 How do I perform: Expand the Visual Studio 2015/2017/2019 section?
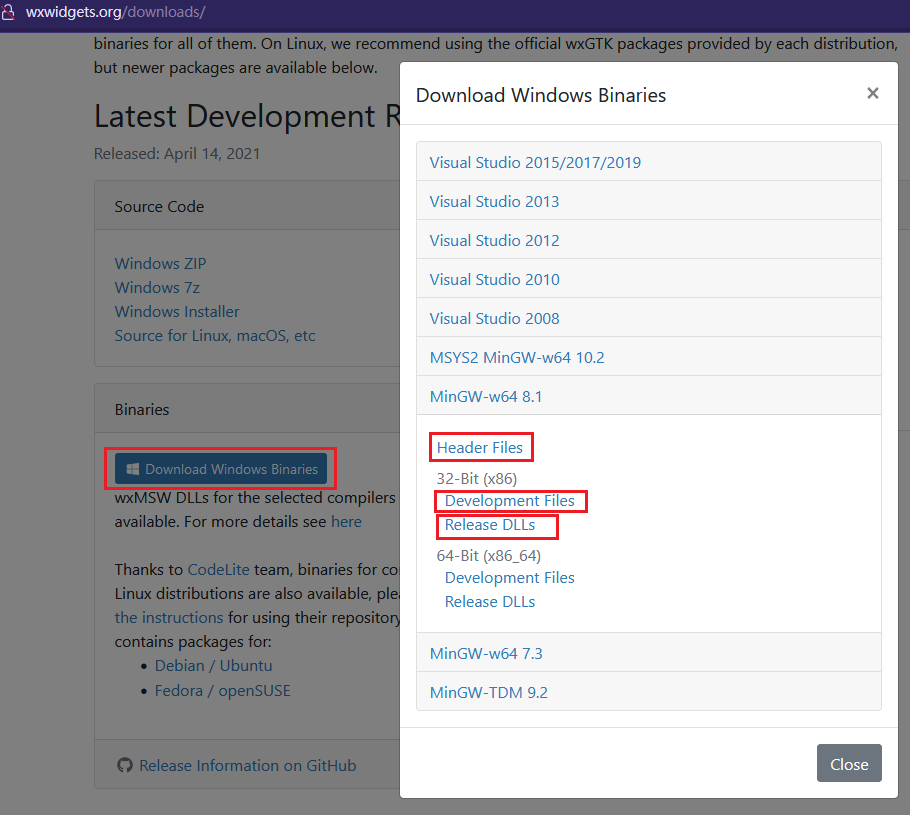click(x=535, y=162)
